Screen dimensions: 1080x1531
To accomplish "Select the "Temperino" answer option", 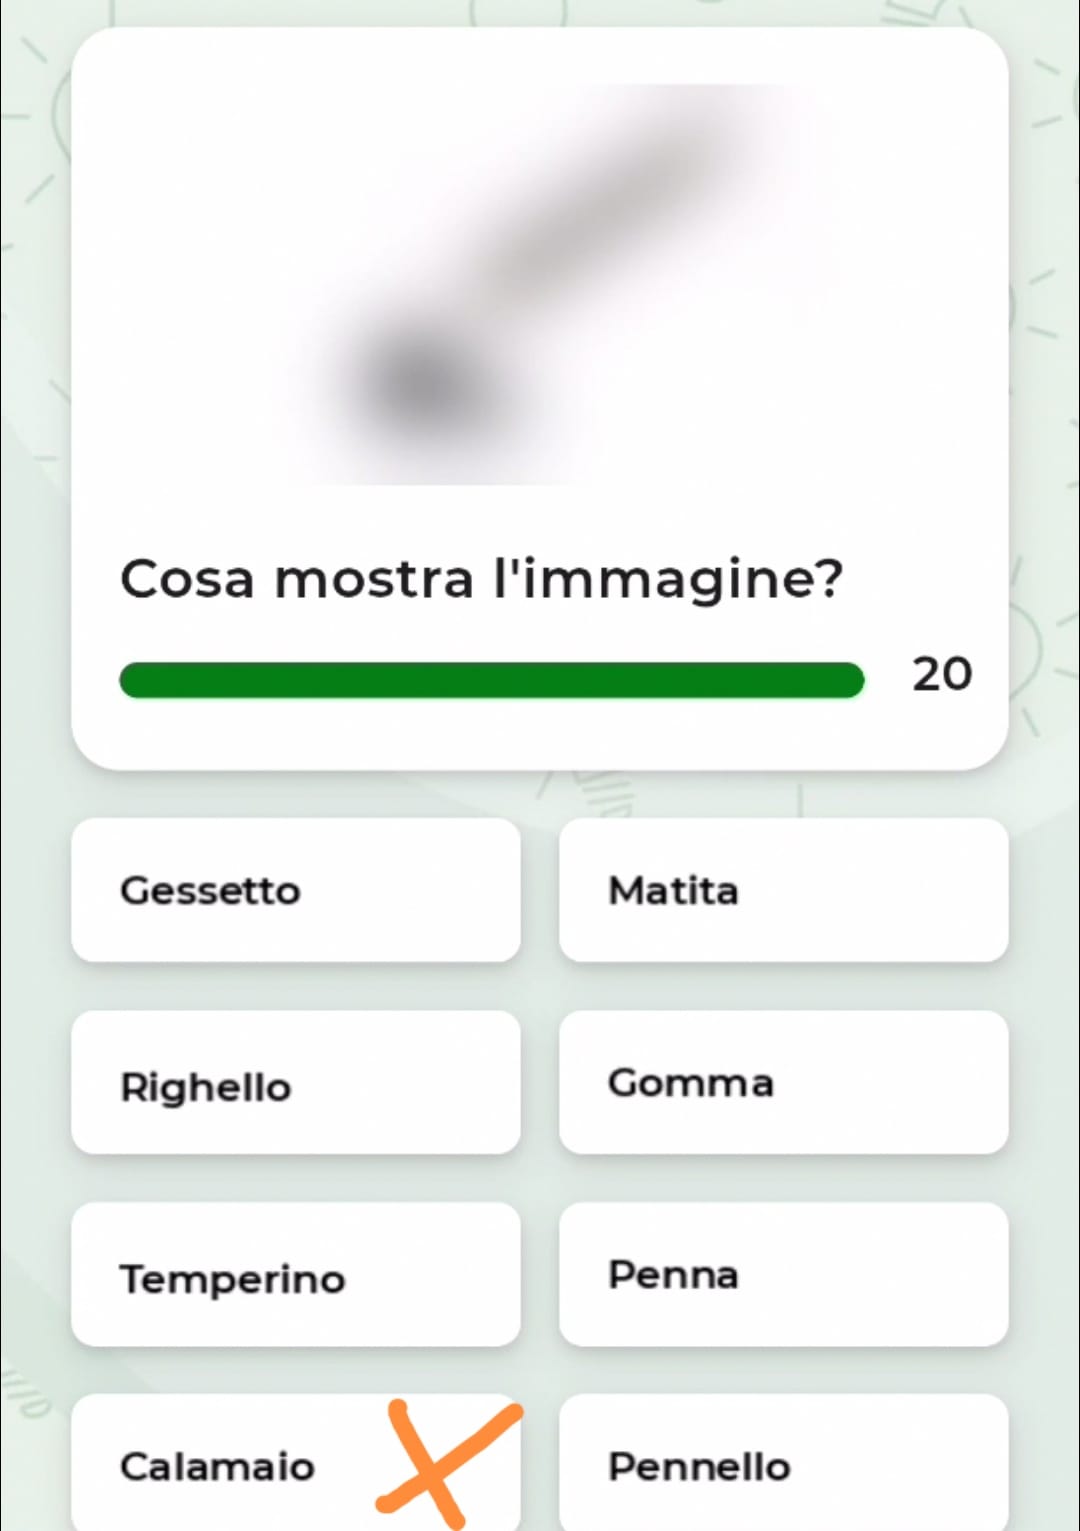I will coord(296,1274).
